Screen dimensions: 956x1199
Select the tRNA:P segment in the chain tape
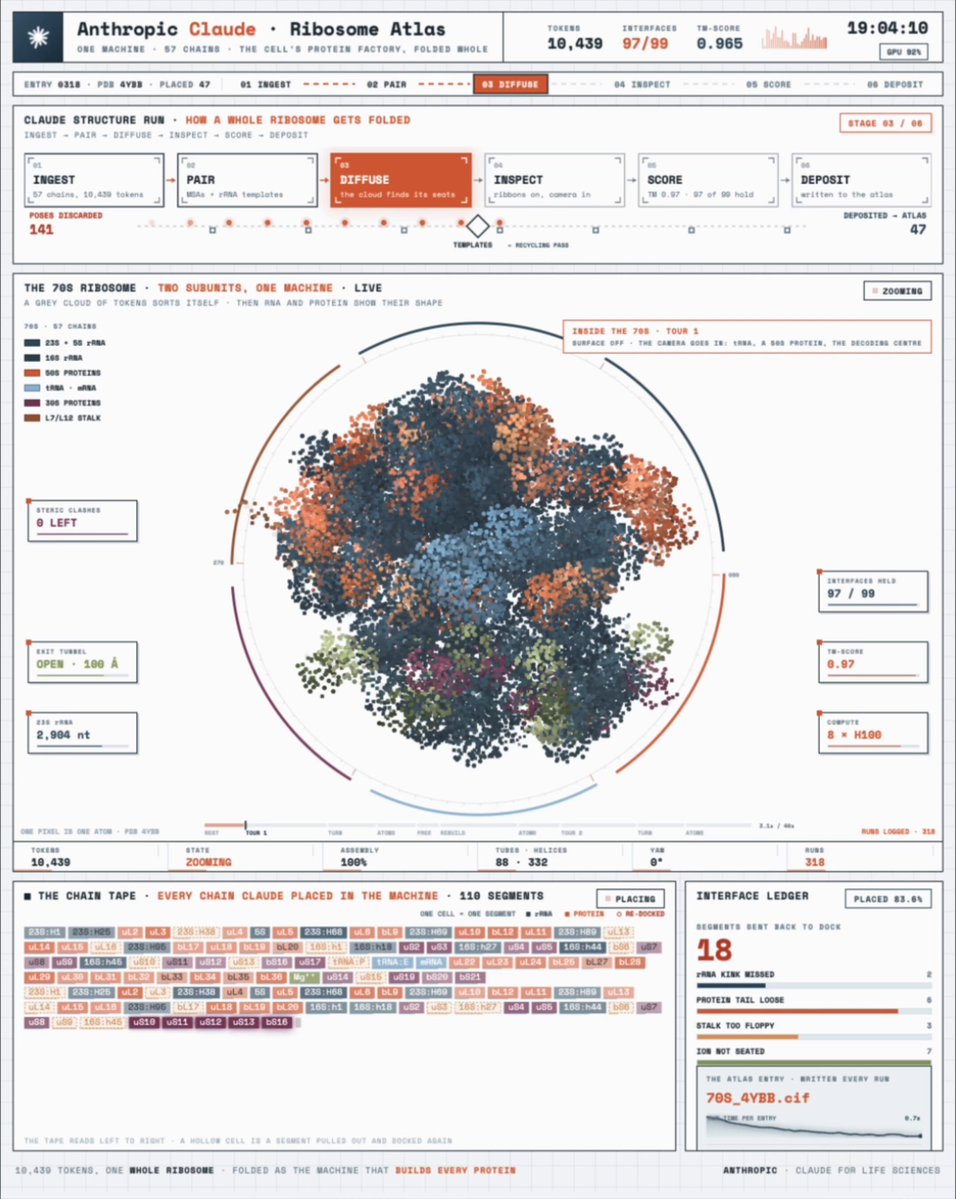pyautogui.click(x=350, y=962)
